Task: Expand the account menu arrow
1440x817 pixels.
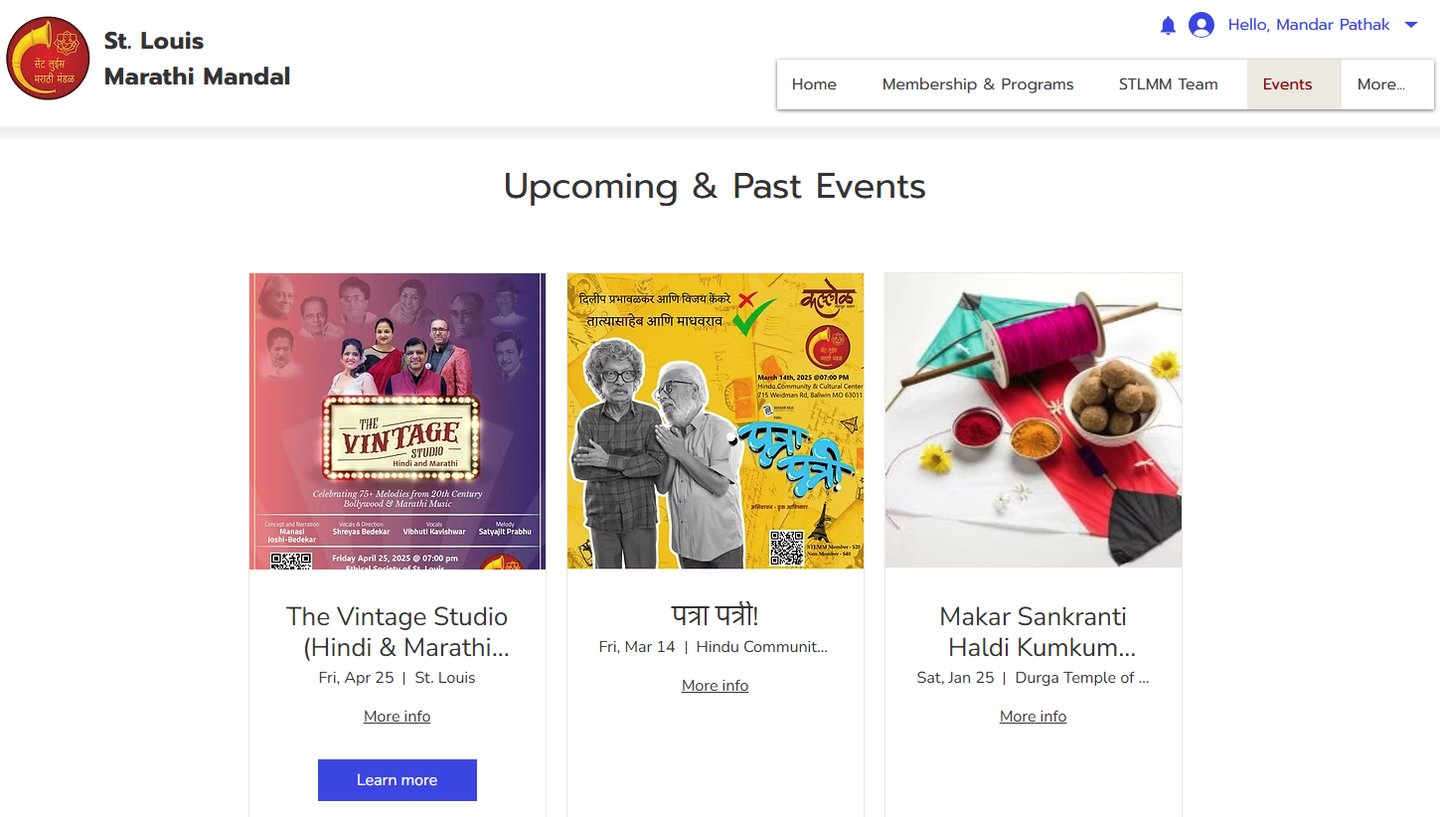Action: (x=1411, y=25)
